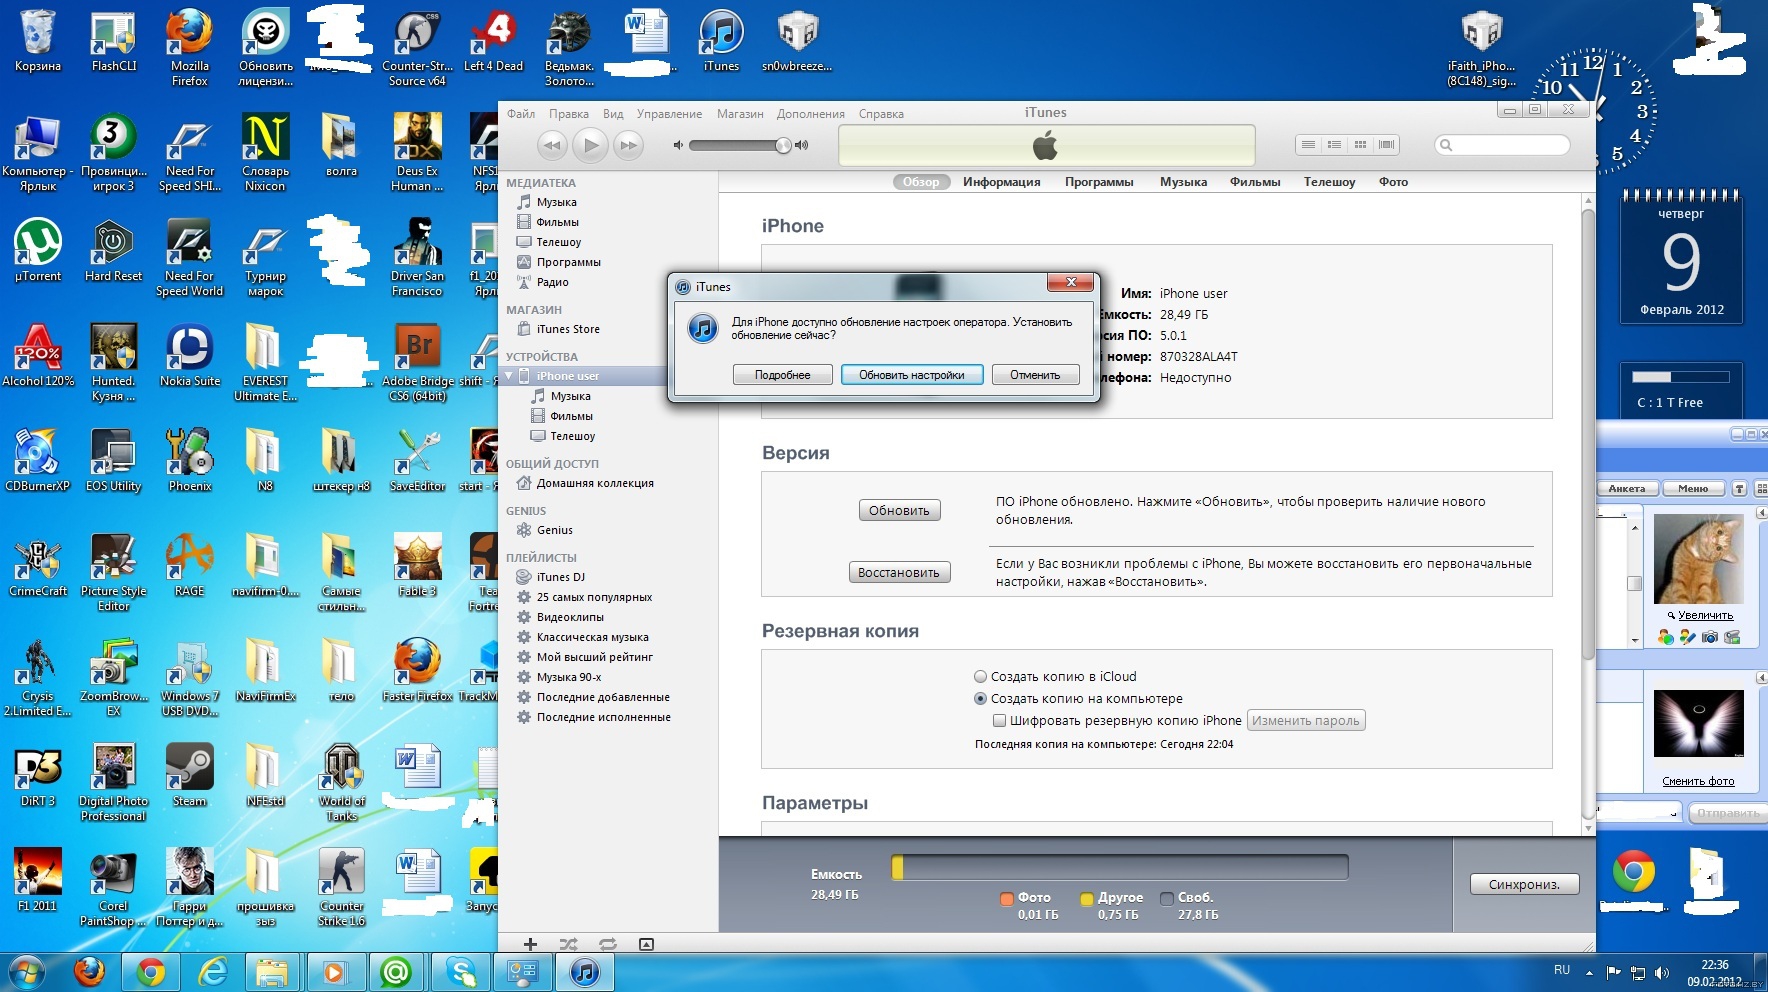Click the iPhone capacity usage bar
Screen dimensions: 1768x992
pos(1120,867)
